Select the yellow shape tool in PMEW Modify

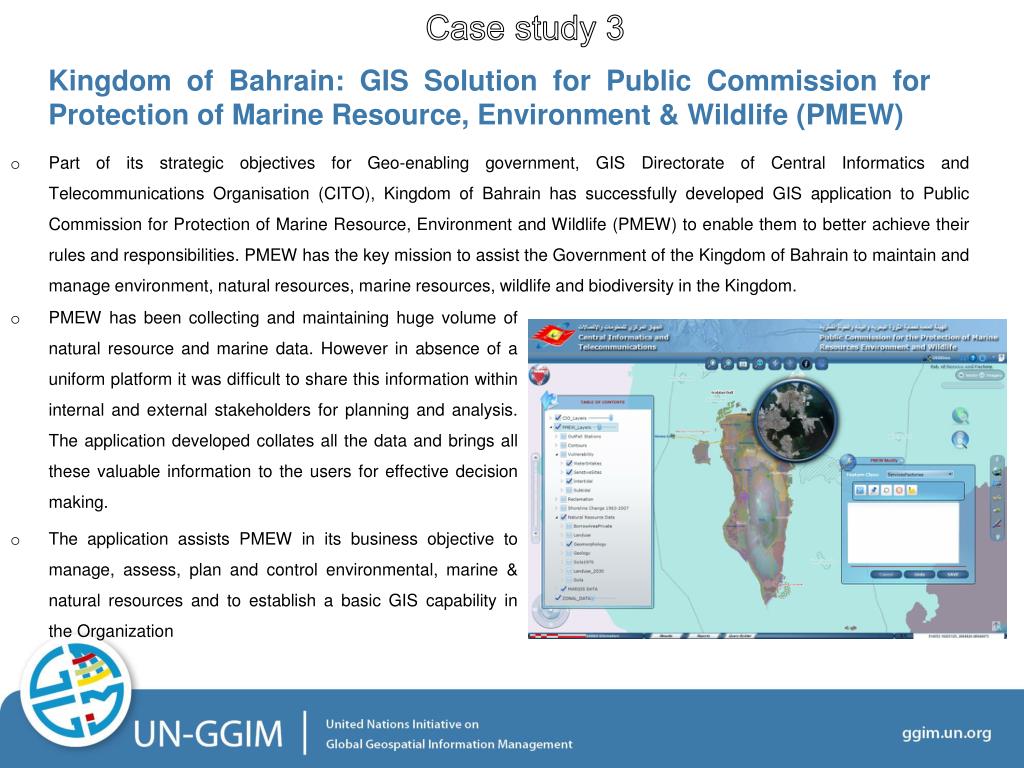point(912,490)
